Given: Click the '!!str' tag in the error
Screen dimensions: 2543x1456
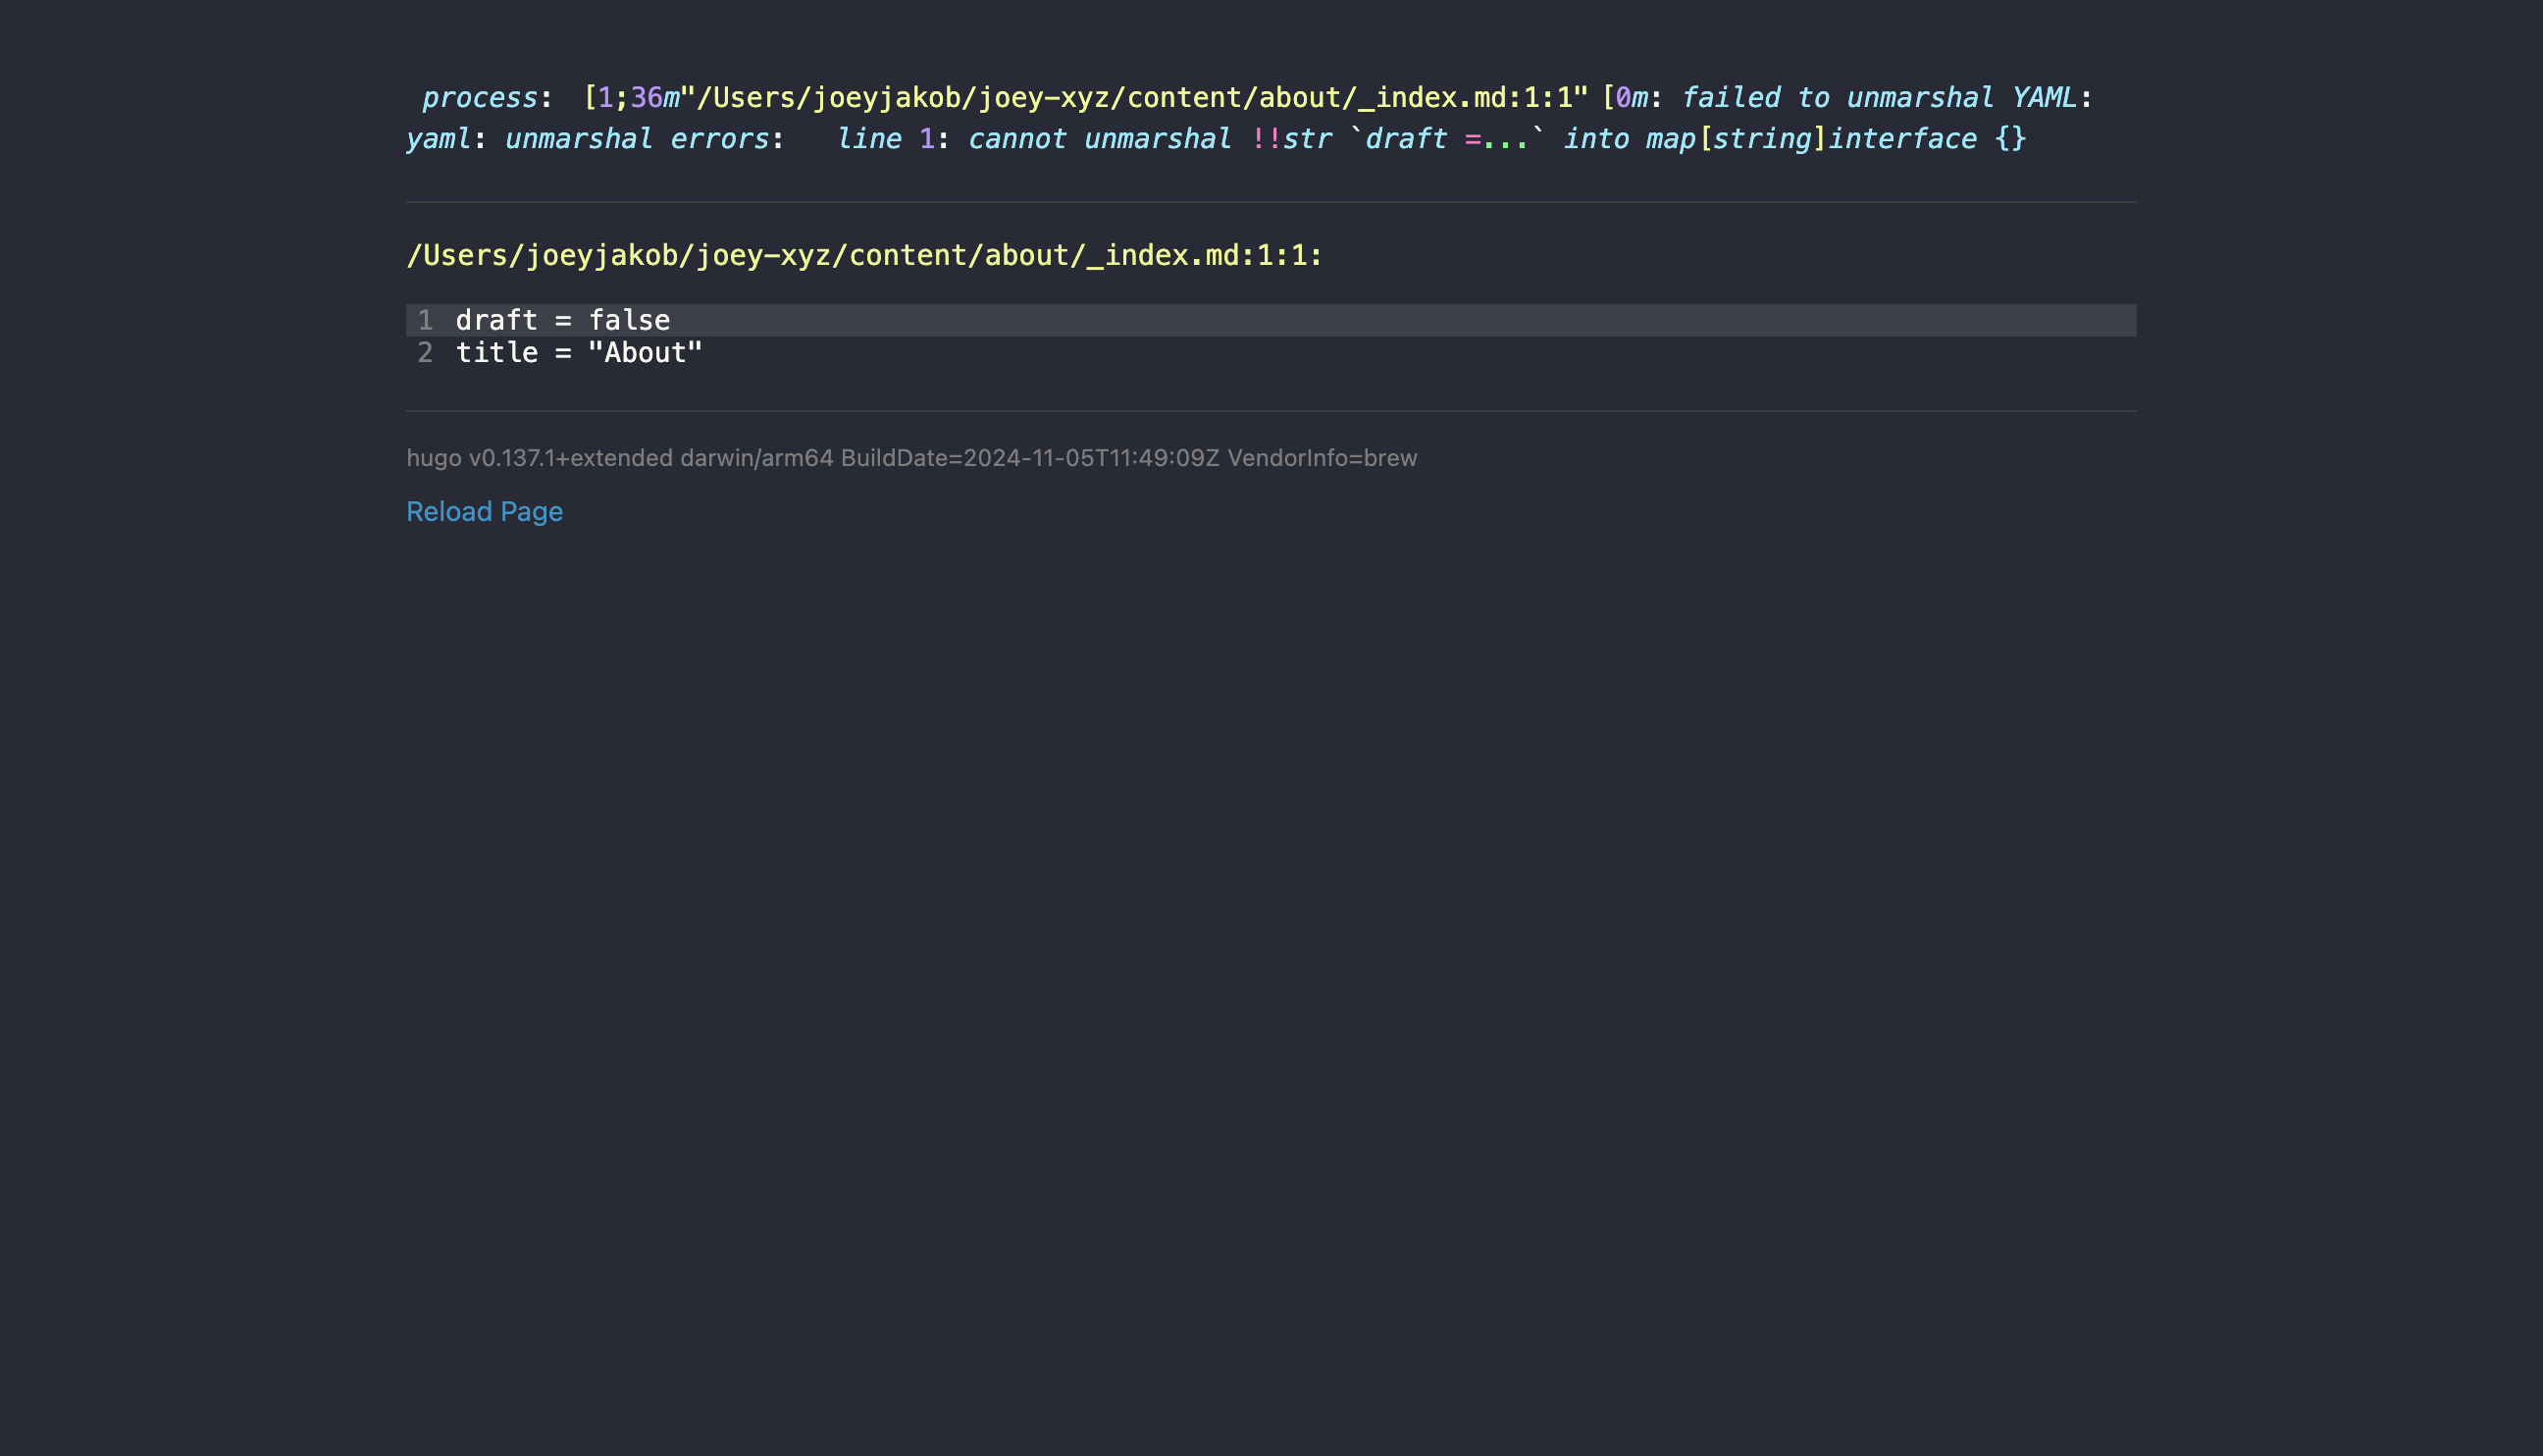Looking at the screenshot, I should coord(1291,139).
